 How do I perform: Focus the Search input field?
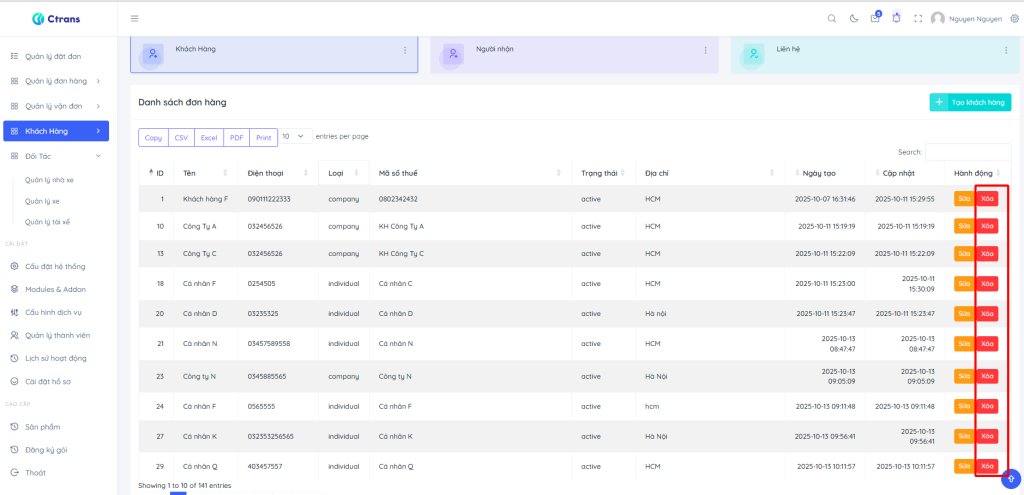click(x=968, y=152)
